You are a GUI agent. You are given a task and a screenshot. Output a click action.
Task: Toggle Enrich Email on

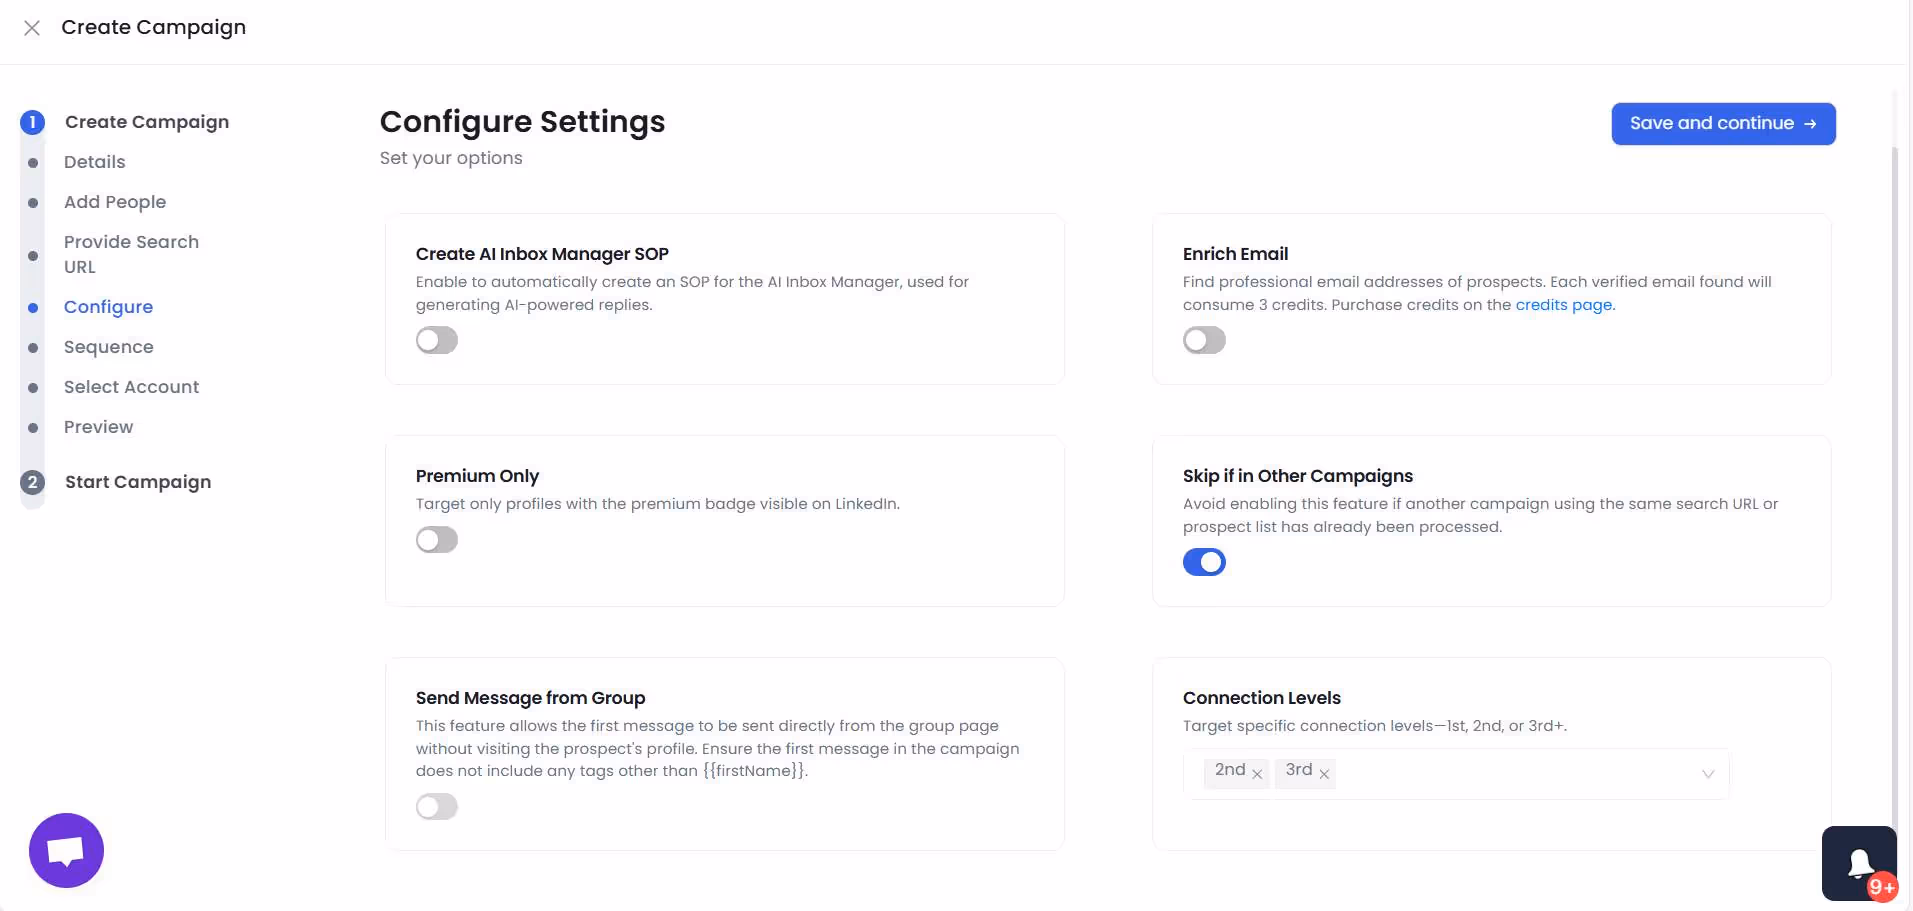pos(1204,340)
